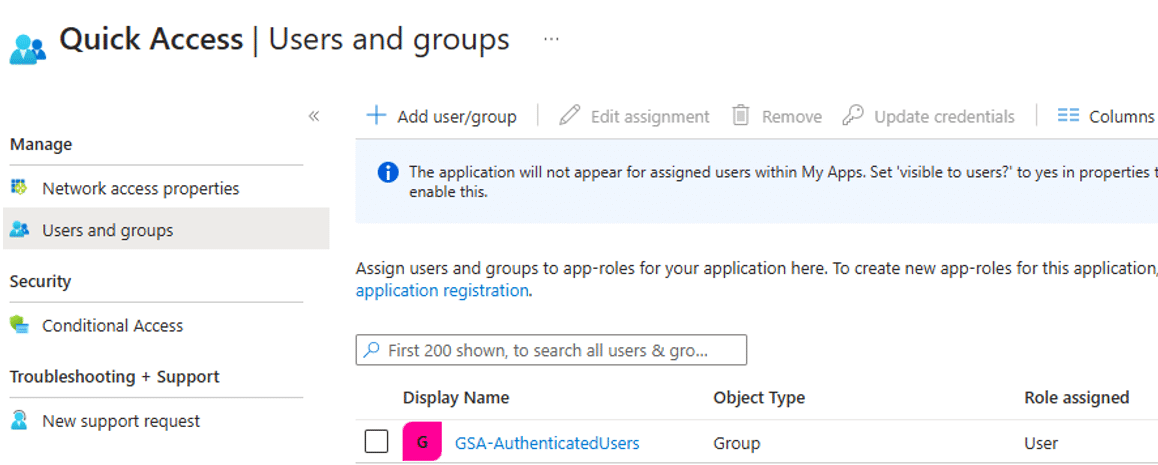Click Troubleshooting + Support heading

click(x=114, y=376)
